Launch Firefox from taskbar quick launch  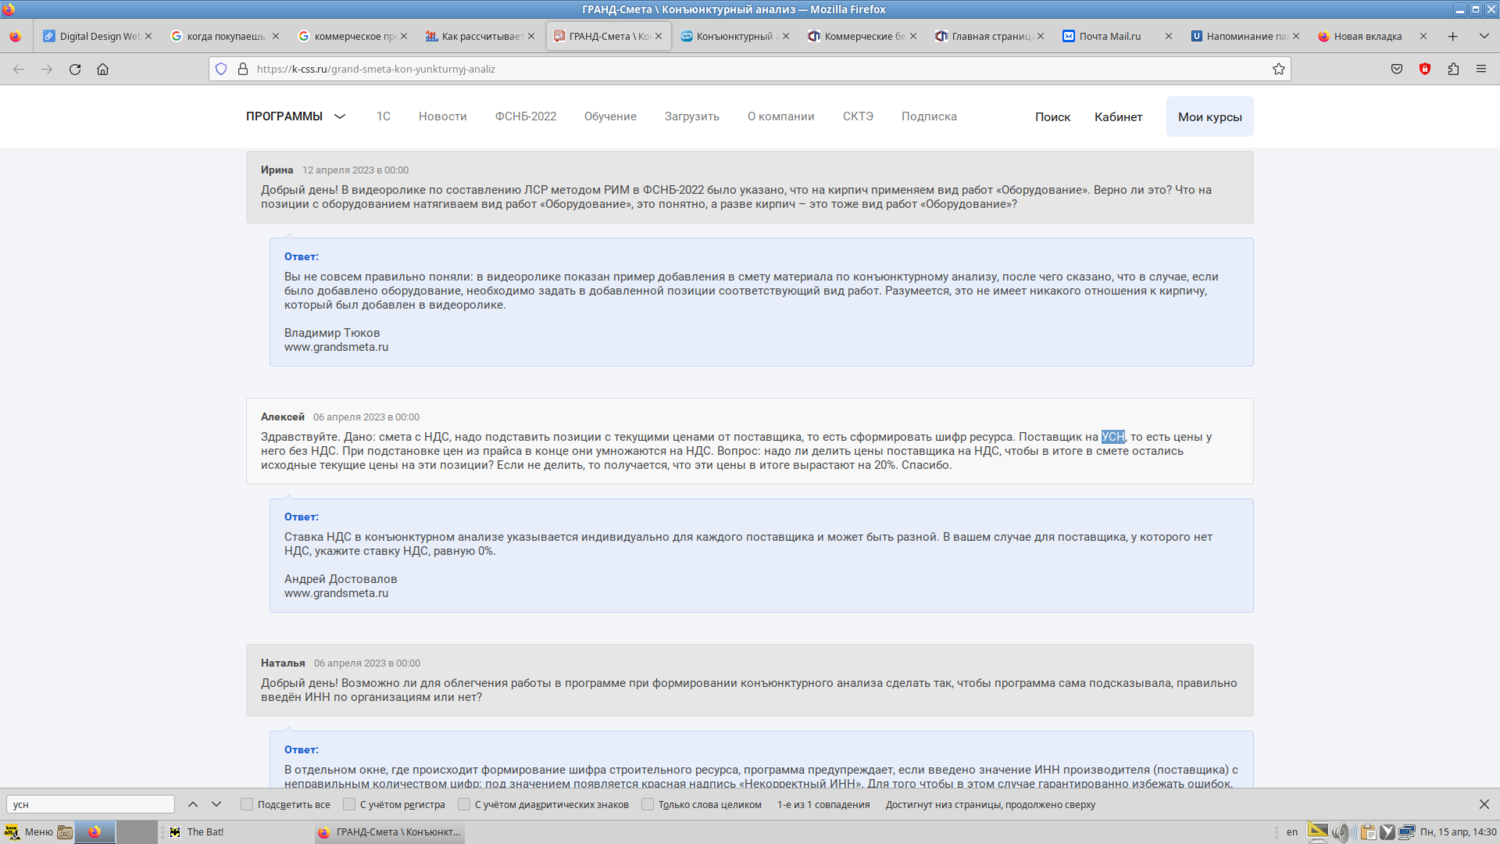pos(95,832)
